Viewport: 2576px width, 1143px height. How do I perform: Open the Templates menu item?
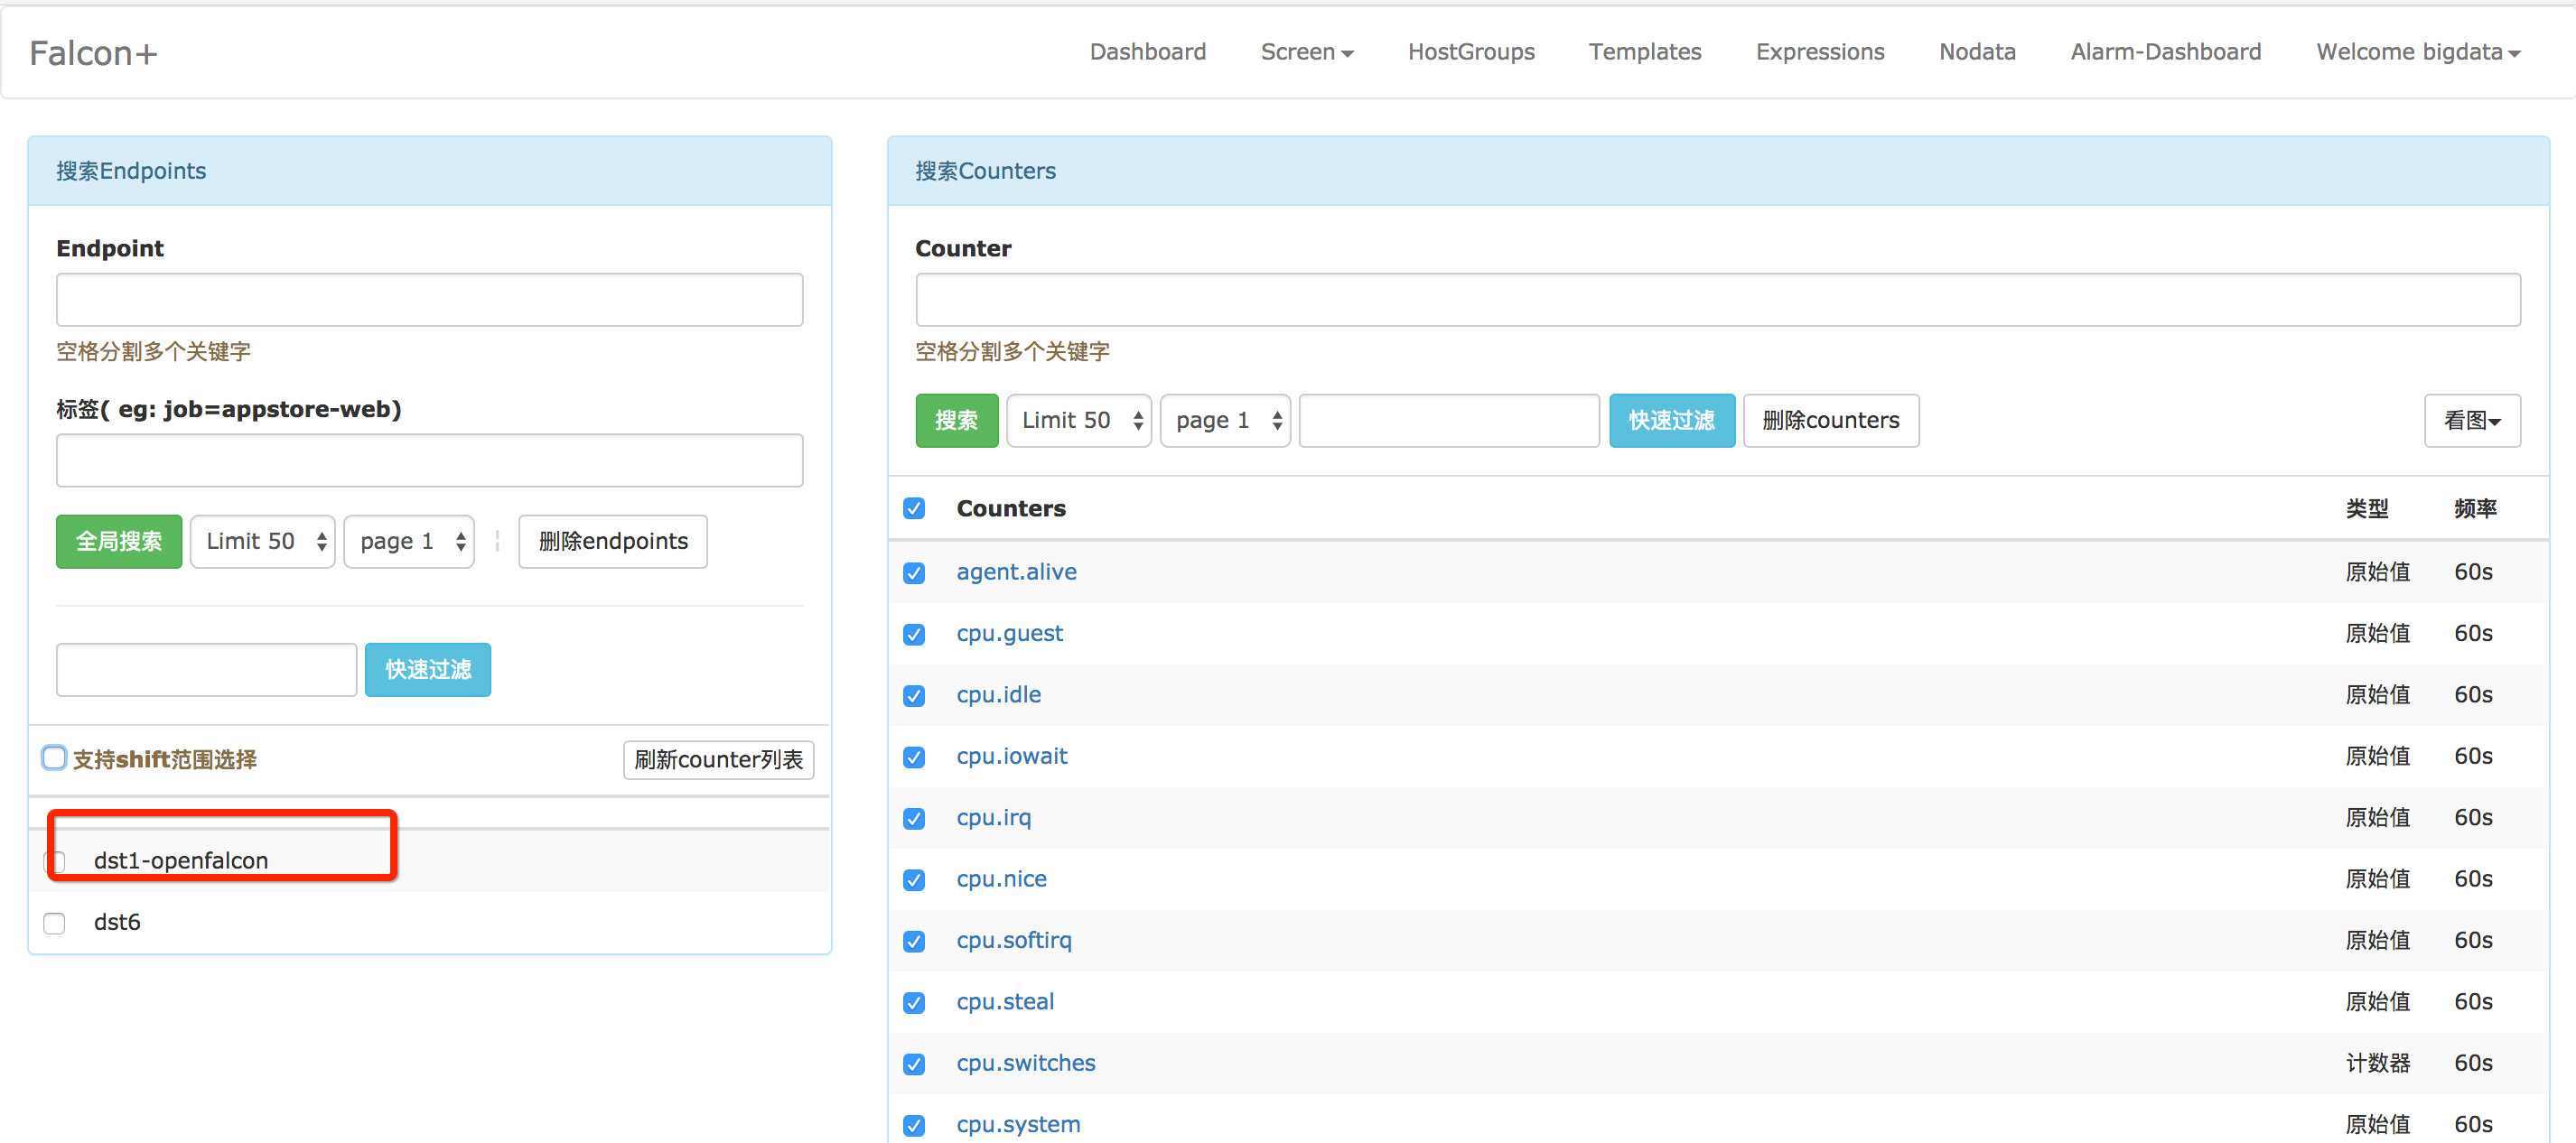(1644, 52)
